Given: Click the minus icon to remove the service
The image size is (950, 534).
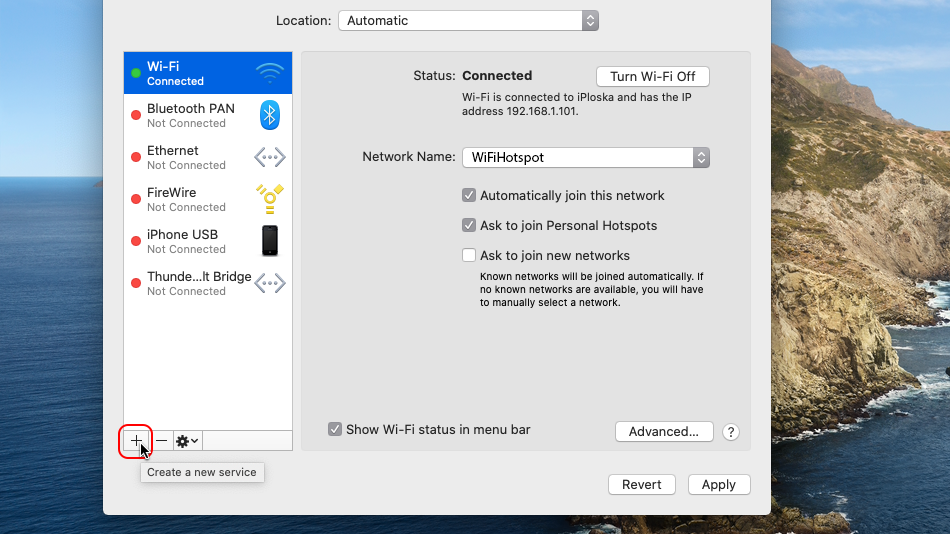Looking at the screenshot, I should [161, 441].
